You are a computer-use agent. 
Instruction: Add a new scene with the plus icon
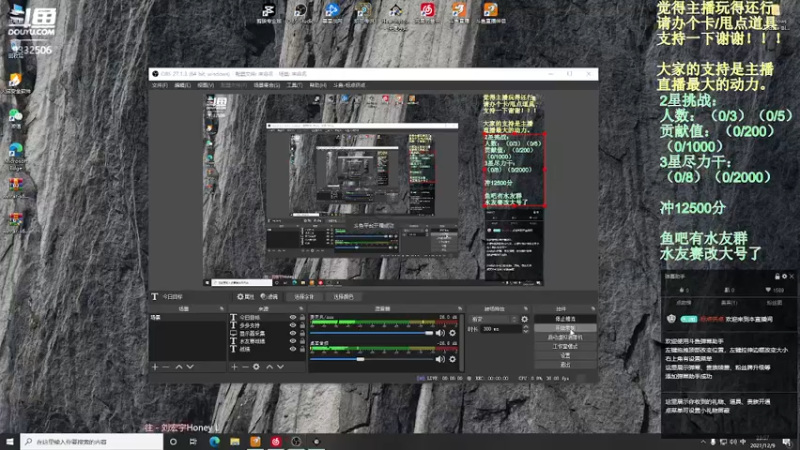coord(155,367)
